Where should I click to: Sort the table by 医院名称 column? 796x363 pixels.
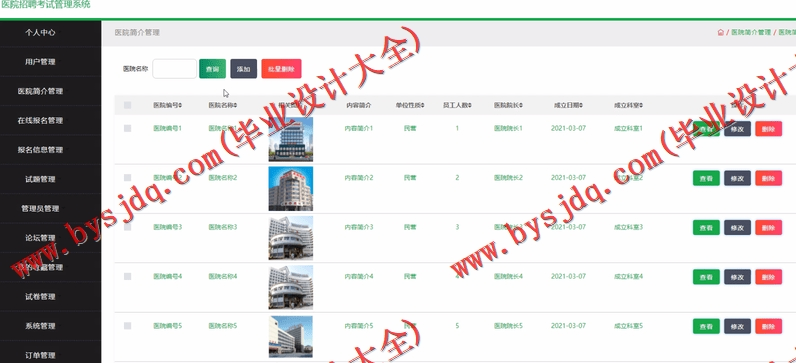222,106
